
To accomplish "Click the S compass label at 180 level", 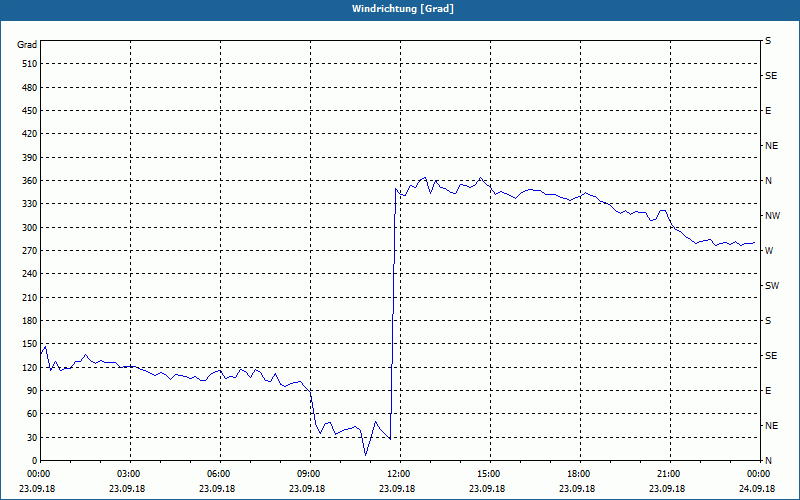I will pos(768,321).
